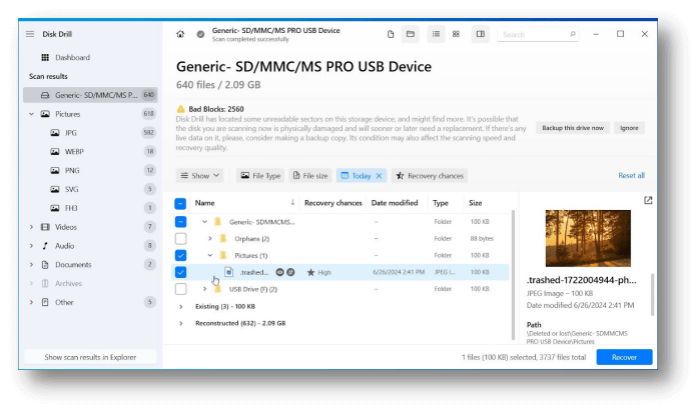
Task: Sort by the Recovery chances column header
Action: point(333,203)
